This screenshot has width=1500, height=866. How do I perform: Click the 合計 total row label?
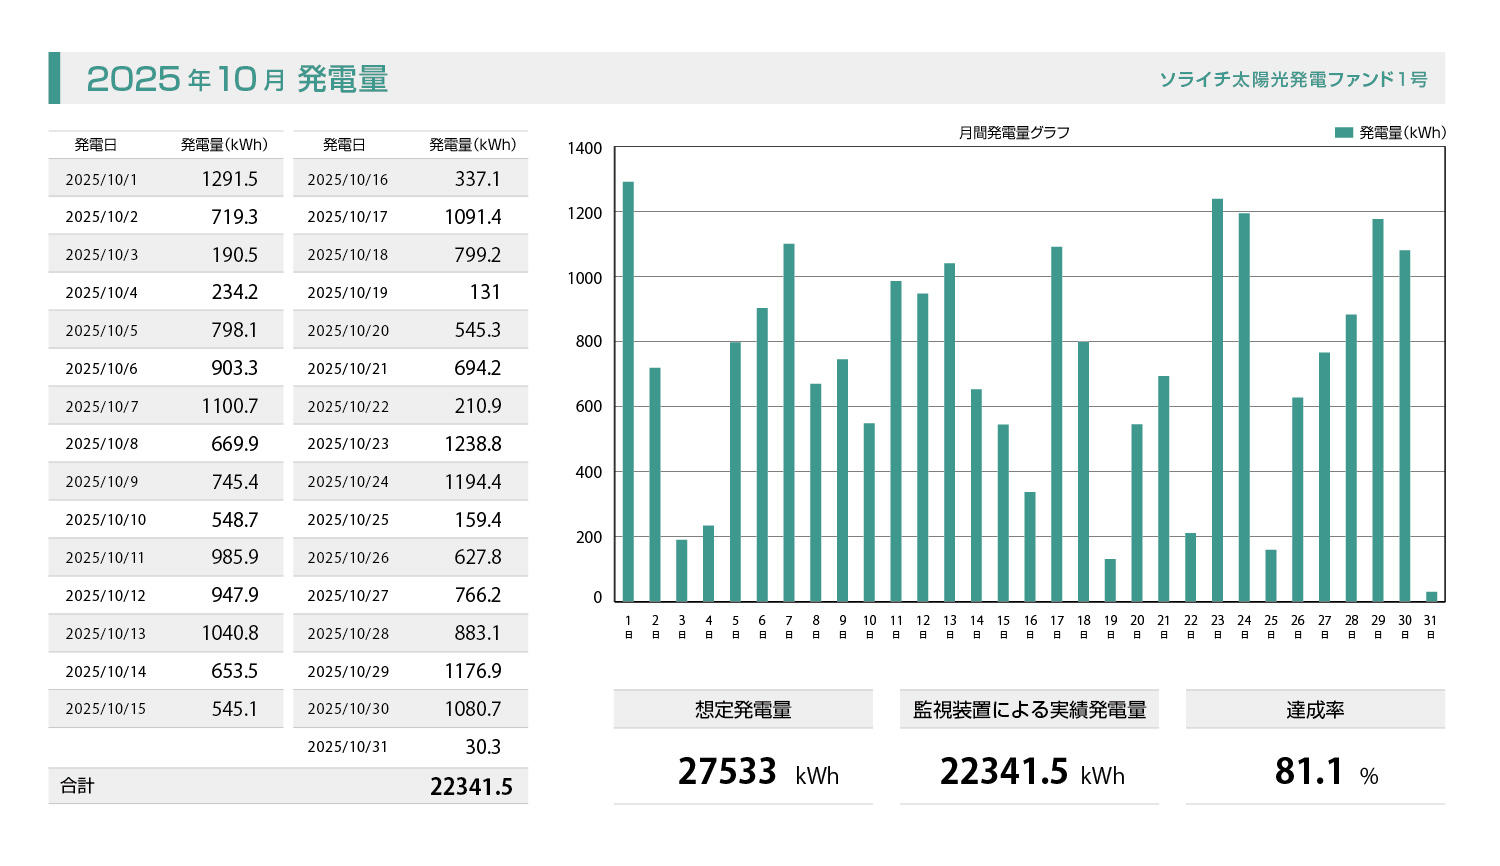77,786
